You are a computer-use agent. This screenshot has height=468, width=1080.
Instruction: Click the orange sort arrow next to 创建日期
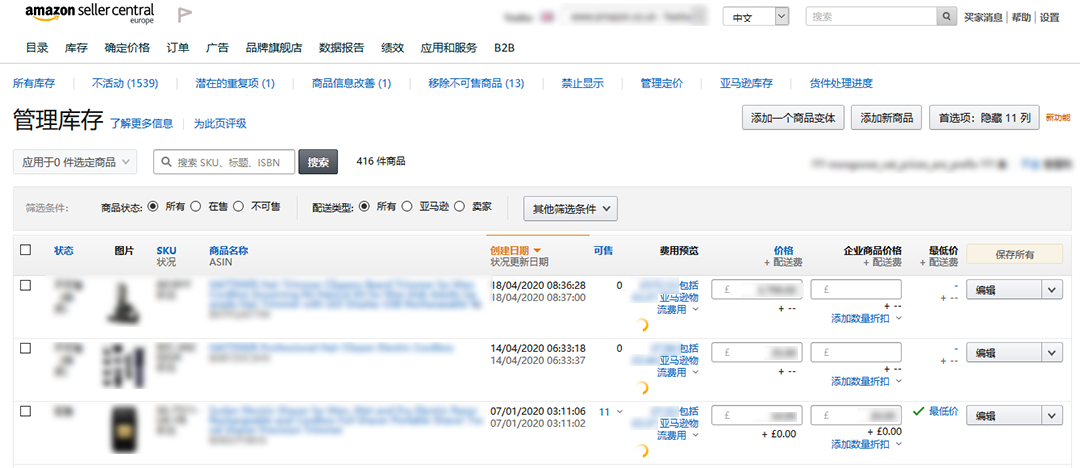point(537,250)
